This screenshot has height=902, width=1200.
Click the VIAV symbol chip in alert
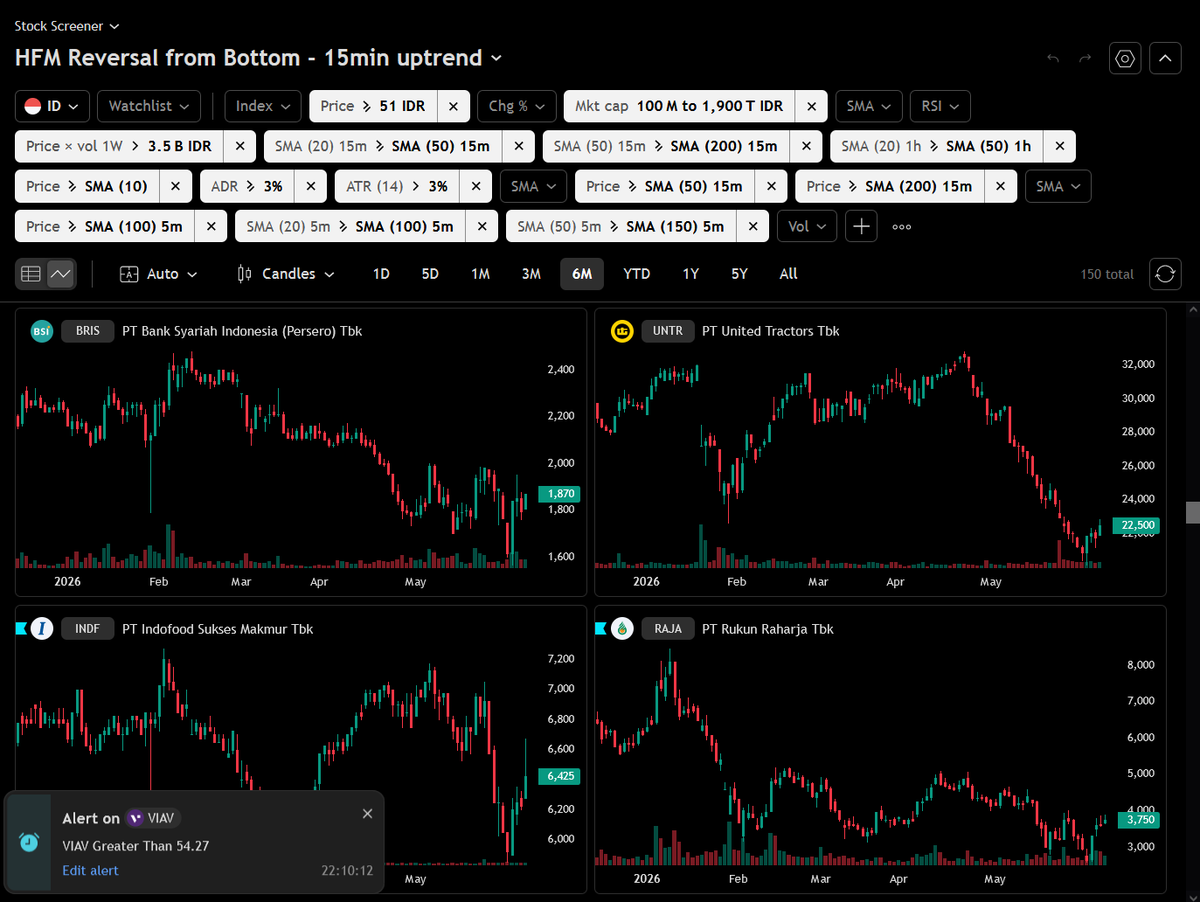[x=153, y=818]
